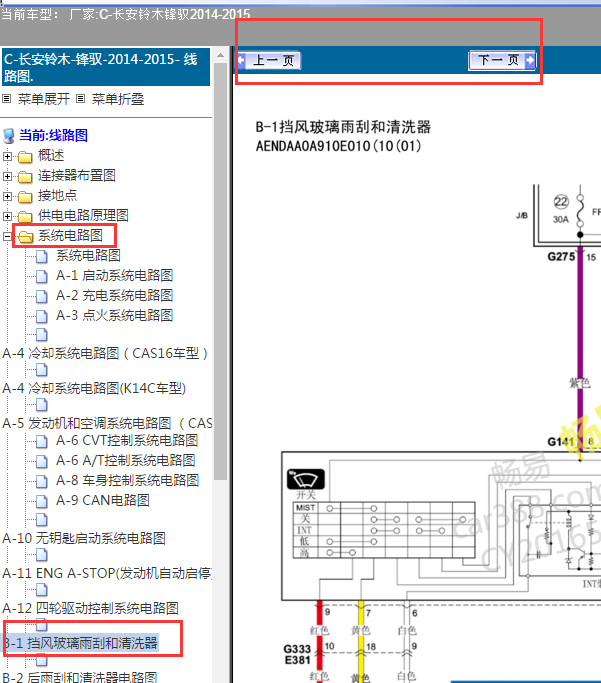Collapse all menus via 菜单折叠
The image size is (601, 683).
click(x=118, y=99)
